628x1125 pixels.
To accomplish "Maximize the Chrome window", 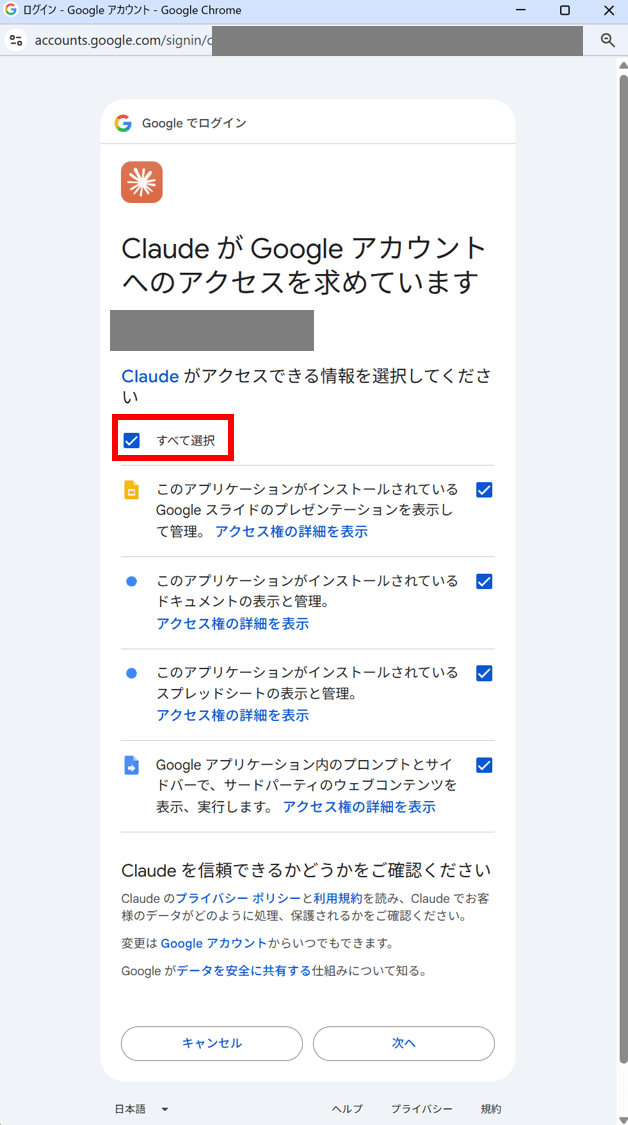I will coord(565,10).
